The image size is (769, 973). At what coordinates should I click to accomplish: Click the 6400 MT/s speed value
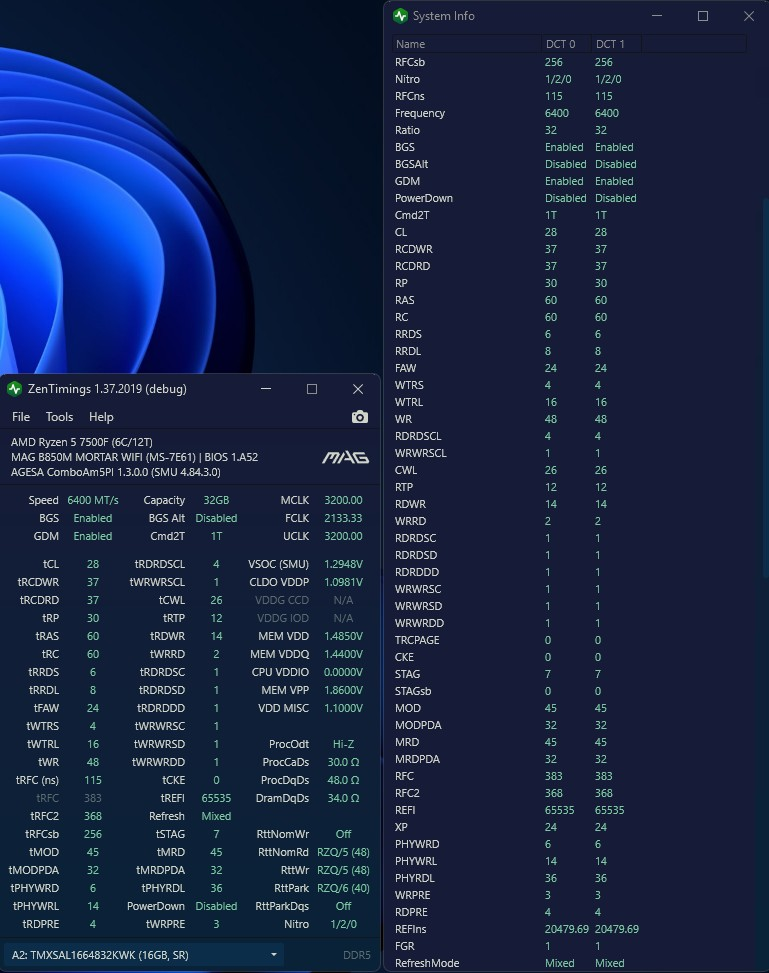92,500
